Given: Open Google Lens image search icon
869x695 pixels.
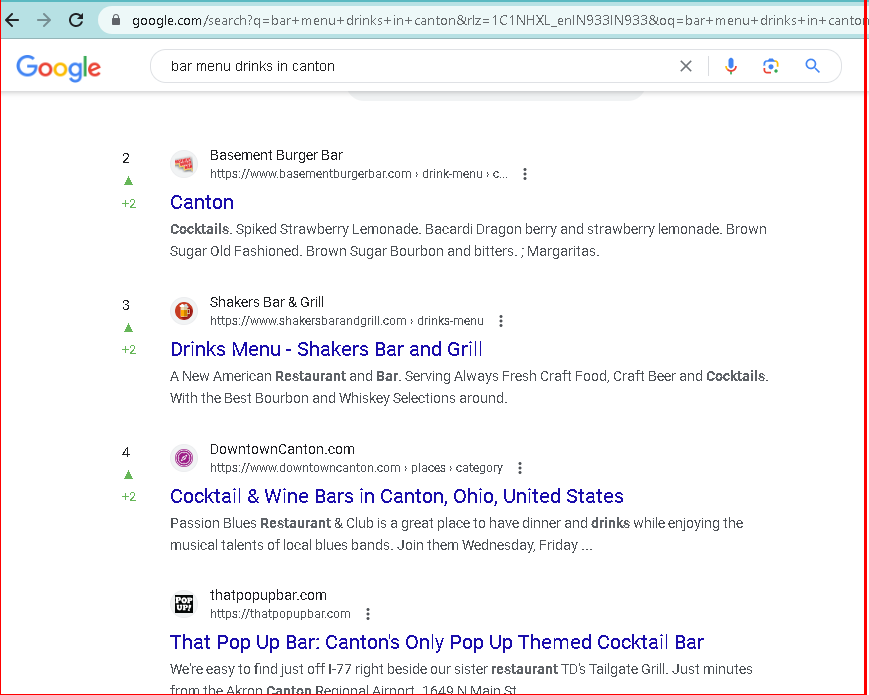Looking at the screenshot, I should point(770,67).
